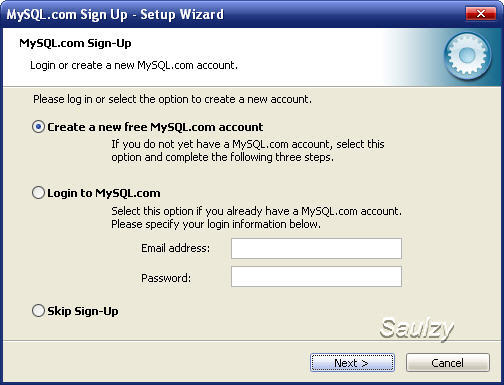Viewport: 504px width, 385px height.
Task: Click the gear icon in the wizard header
Action: pos(467,56)
